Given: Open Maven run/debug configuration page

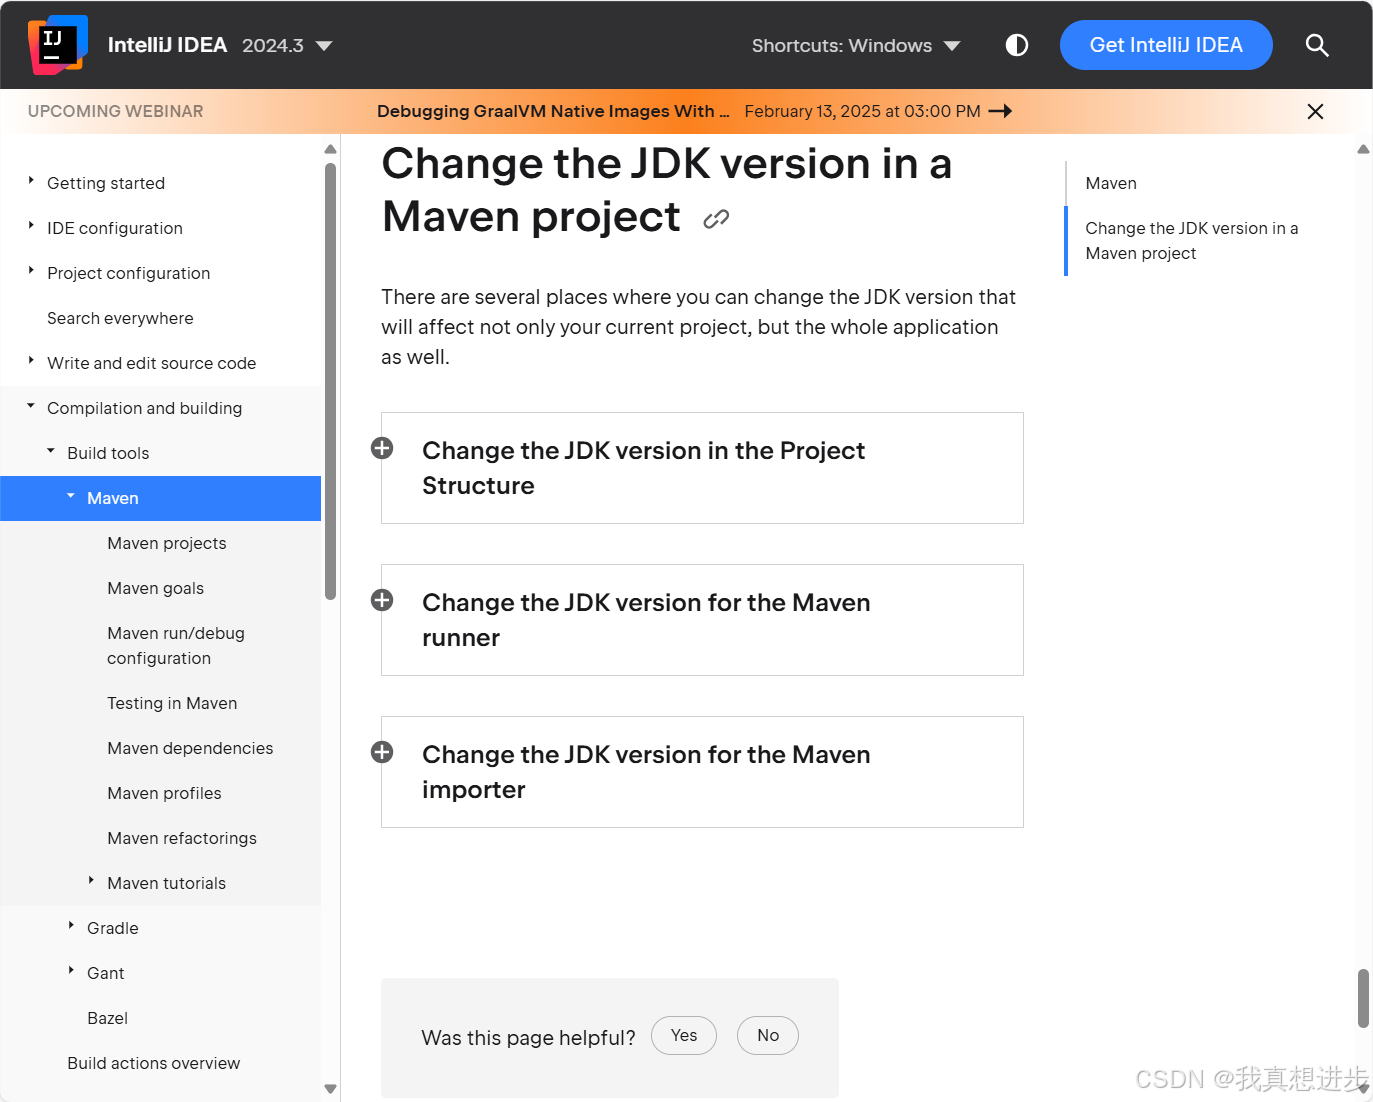Looking at the screenshot, I should point(176,646).
